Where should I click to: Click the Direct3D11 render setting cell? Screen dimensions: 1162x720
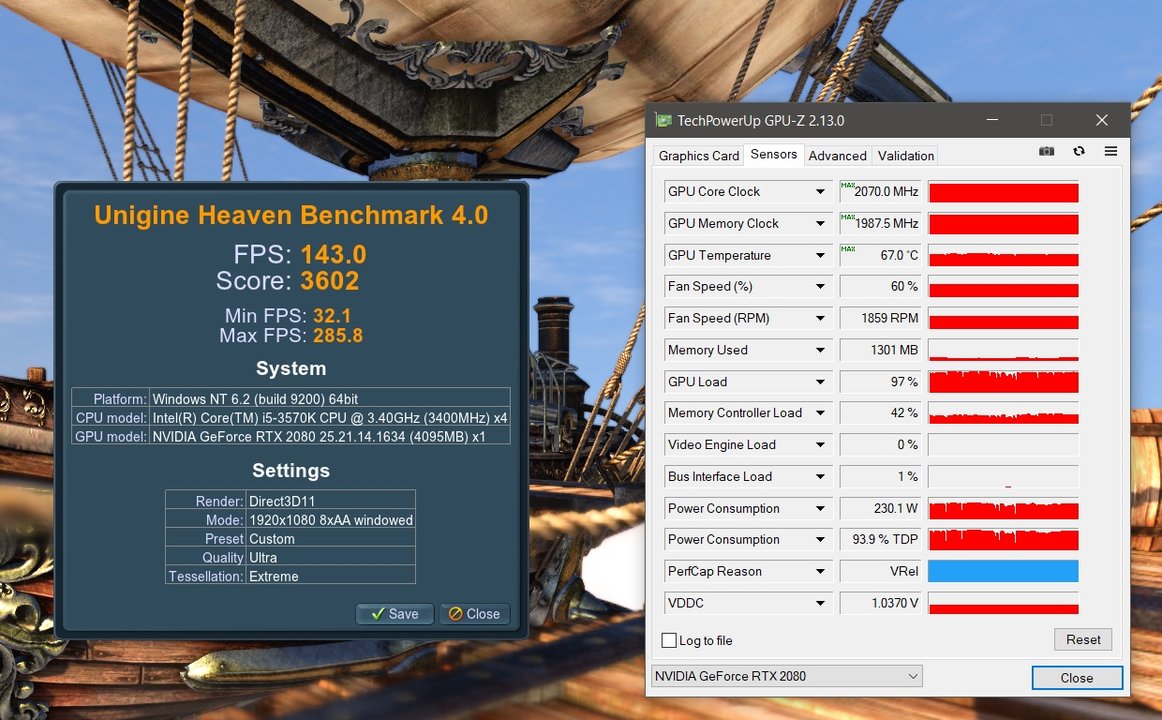tap(330, 501)
